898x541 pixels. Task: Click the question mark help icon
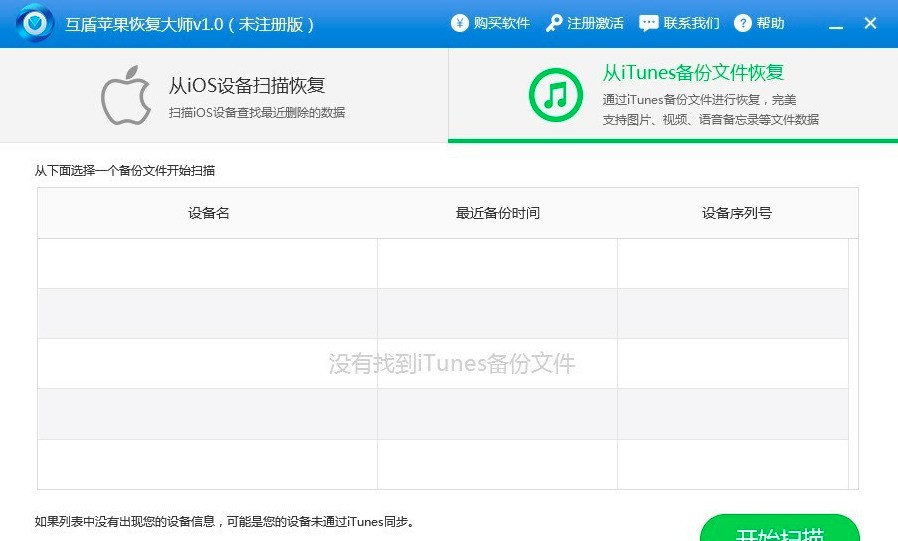743,23
